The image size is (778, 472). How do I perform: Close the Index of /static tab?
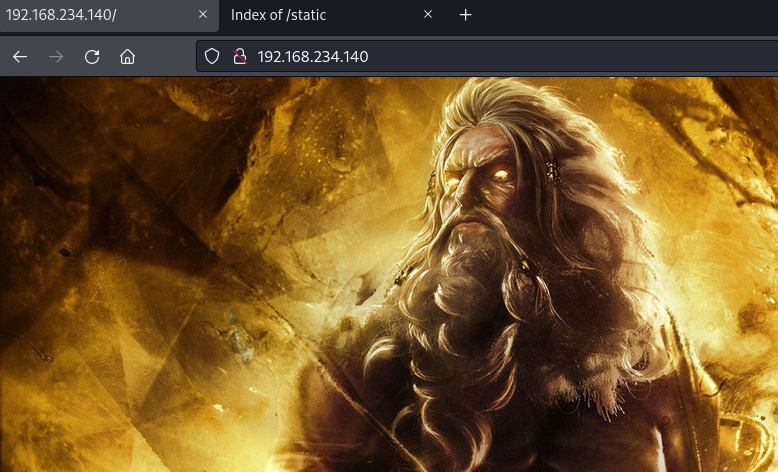pos(428,14)
